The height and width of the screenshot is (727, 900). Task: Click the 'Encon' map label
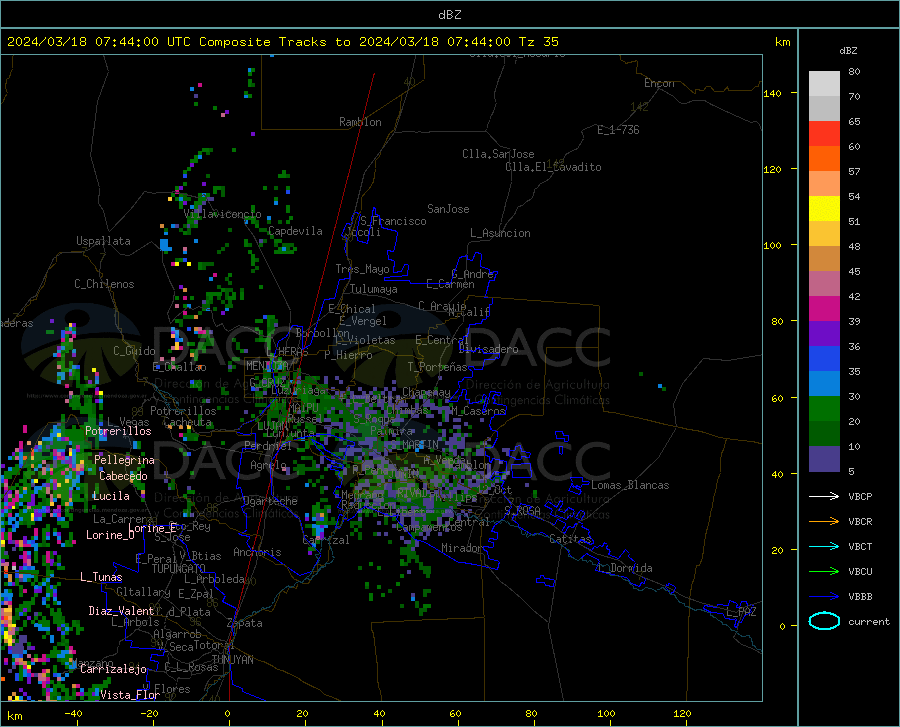[x=659, y=83]
